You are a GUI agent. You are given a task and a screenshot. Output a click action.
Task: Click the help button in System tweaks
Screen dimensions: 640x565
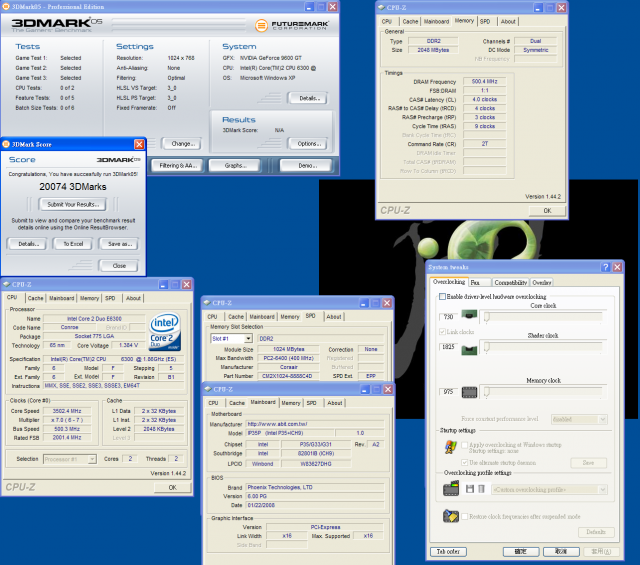605,267
